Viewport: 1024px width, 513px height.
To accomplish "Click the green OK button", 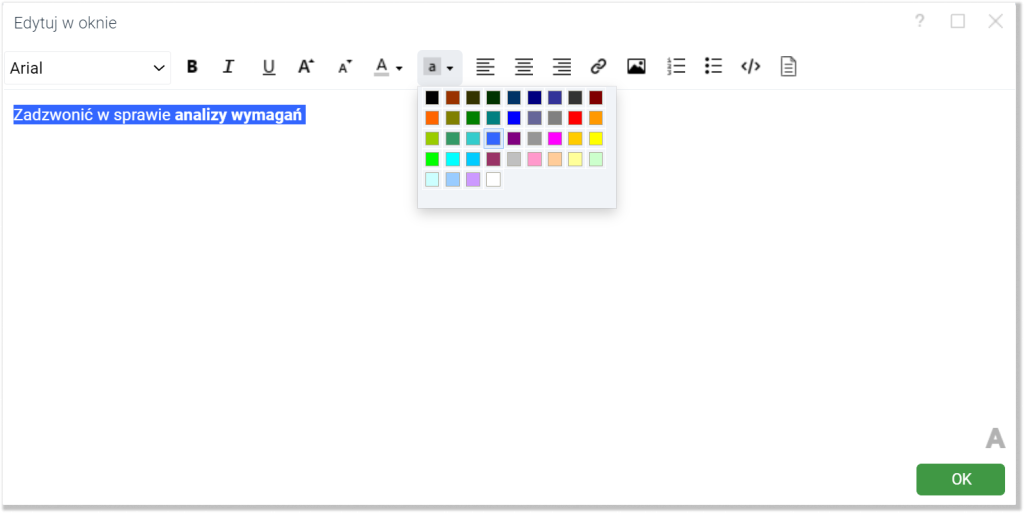I will tap(960, 479).
